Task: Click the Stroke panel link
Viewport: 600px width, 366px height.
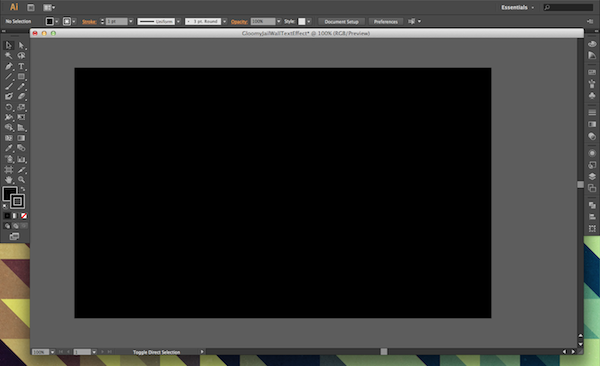Action: (89, 22)
